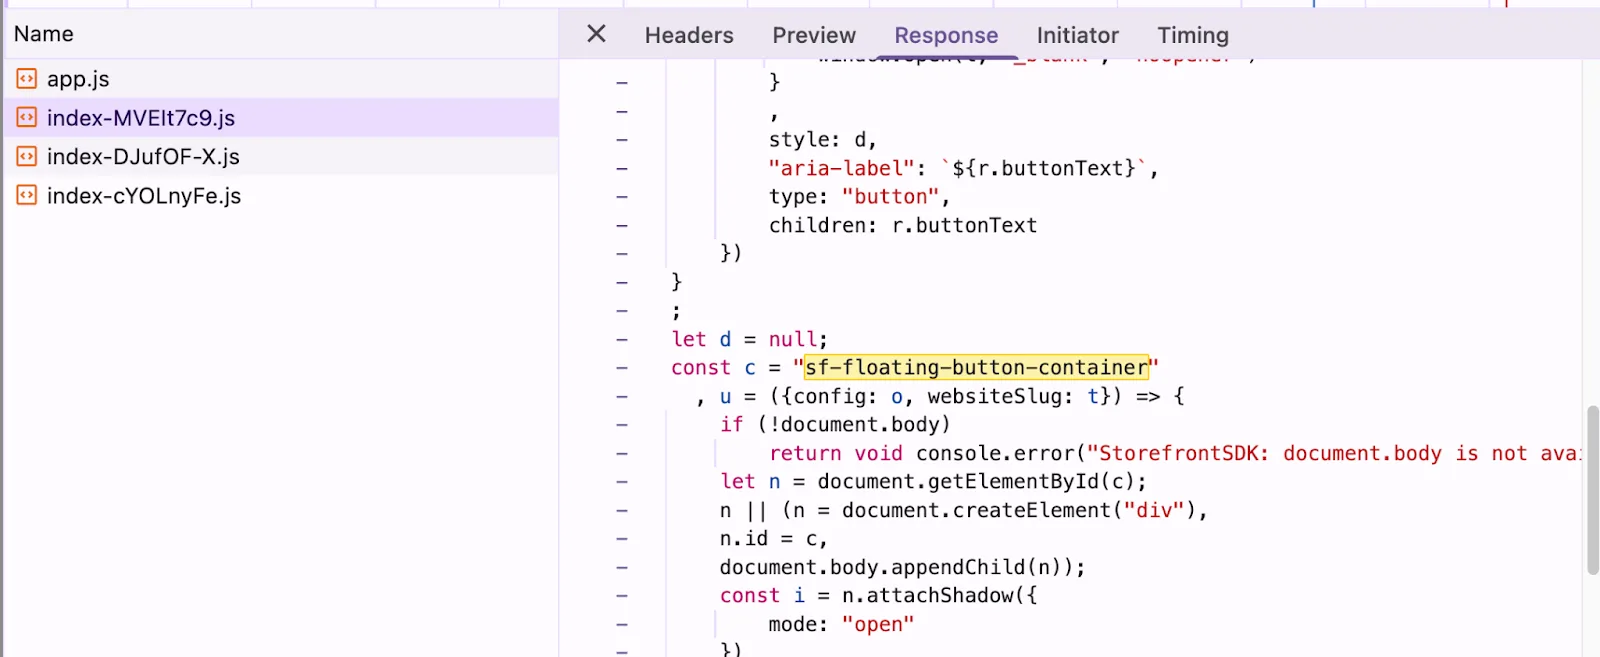The image size is (1600, 657).
Task: Select index-MVEIt7c9.js request row
Action: (280, 117)
